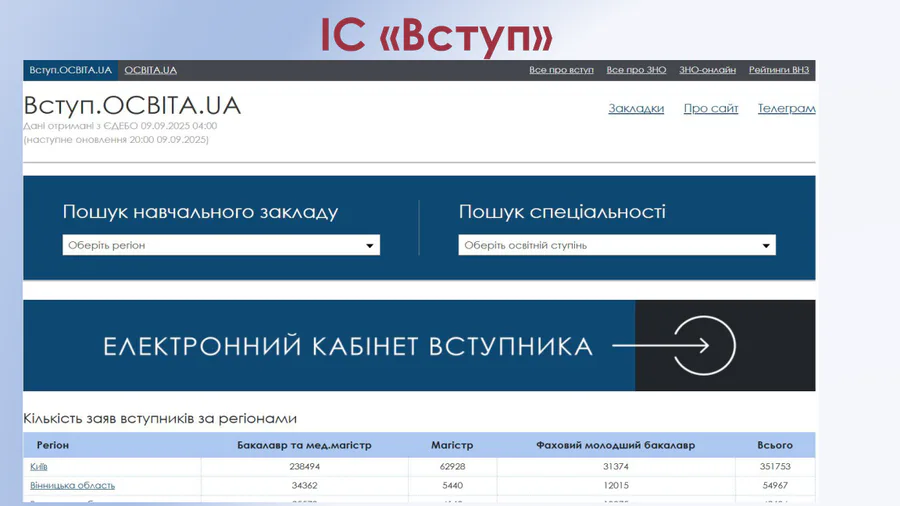This screenshot has height=506, width=900.
Task: Visit the 'Рейтинги ВНЗ' link
Action: click(x=779, y=70)
